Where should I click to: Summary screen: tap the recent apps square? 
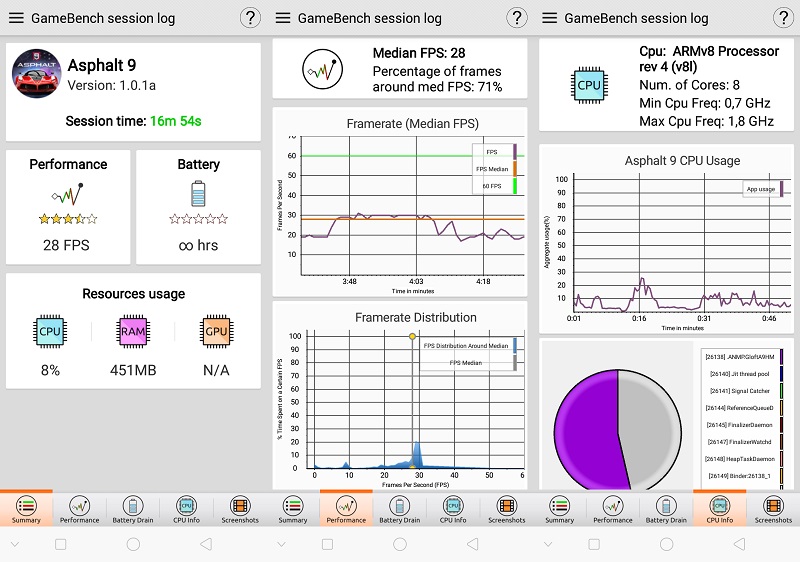pos(60,544)
